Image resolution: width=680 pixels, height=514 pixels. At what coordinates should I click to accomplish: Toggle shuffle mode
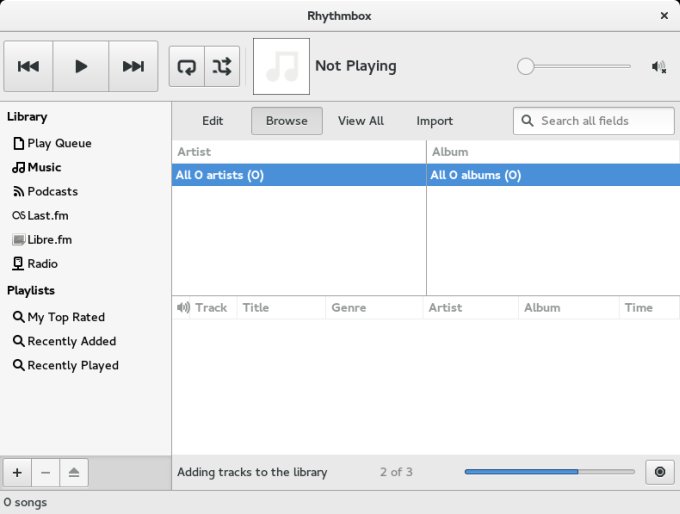click(222, 67)
